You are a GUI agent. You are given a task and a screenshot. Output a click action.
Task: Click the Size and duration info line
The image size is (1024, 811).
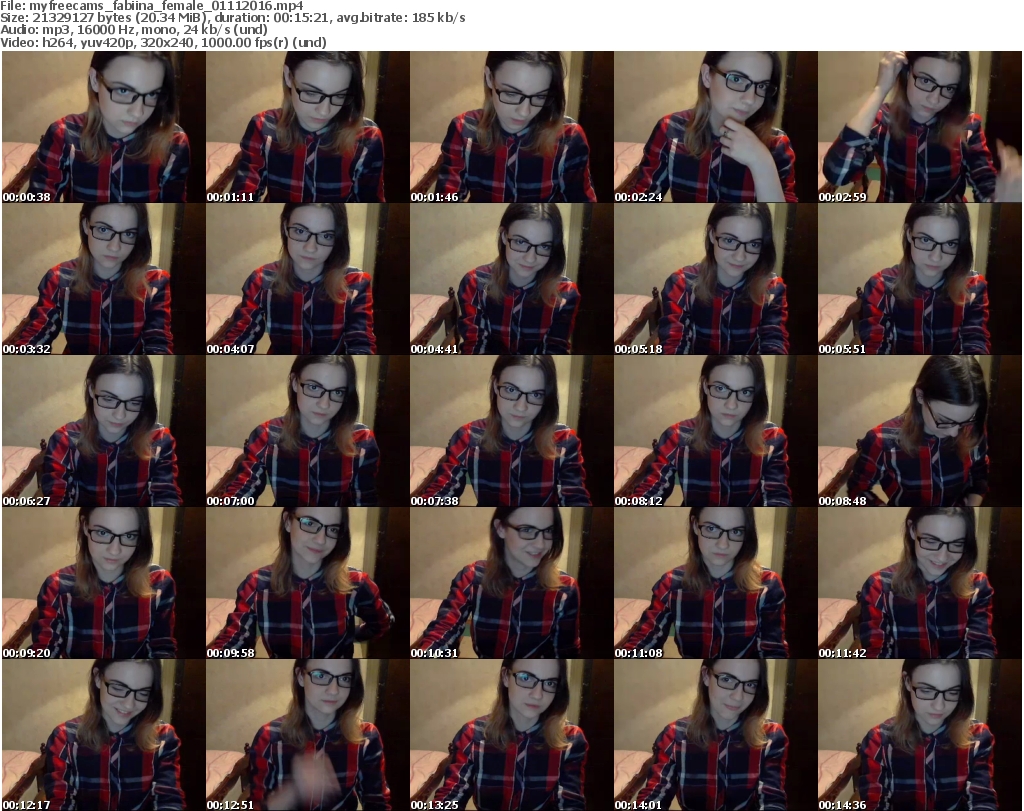click(x=232, y=18)
